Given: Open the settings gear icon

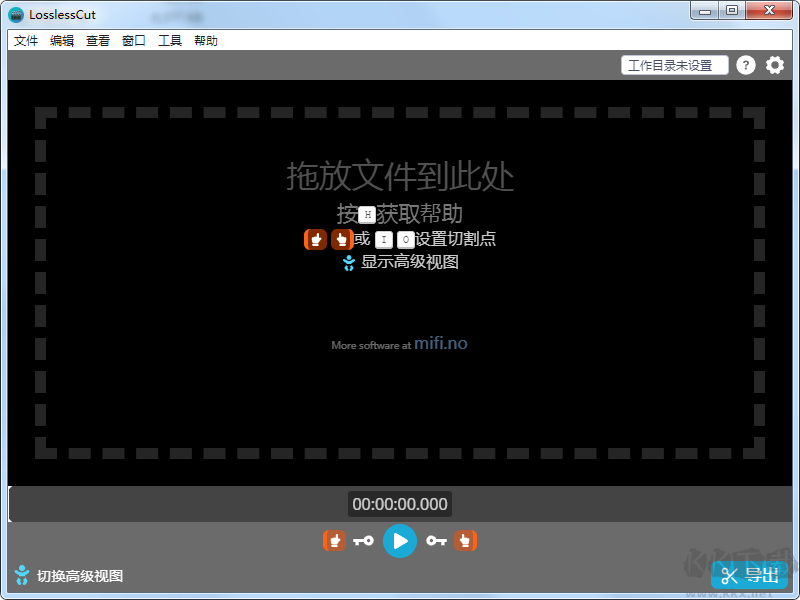Looking at the screenshot, I should (x=775, y=64).
